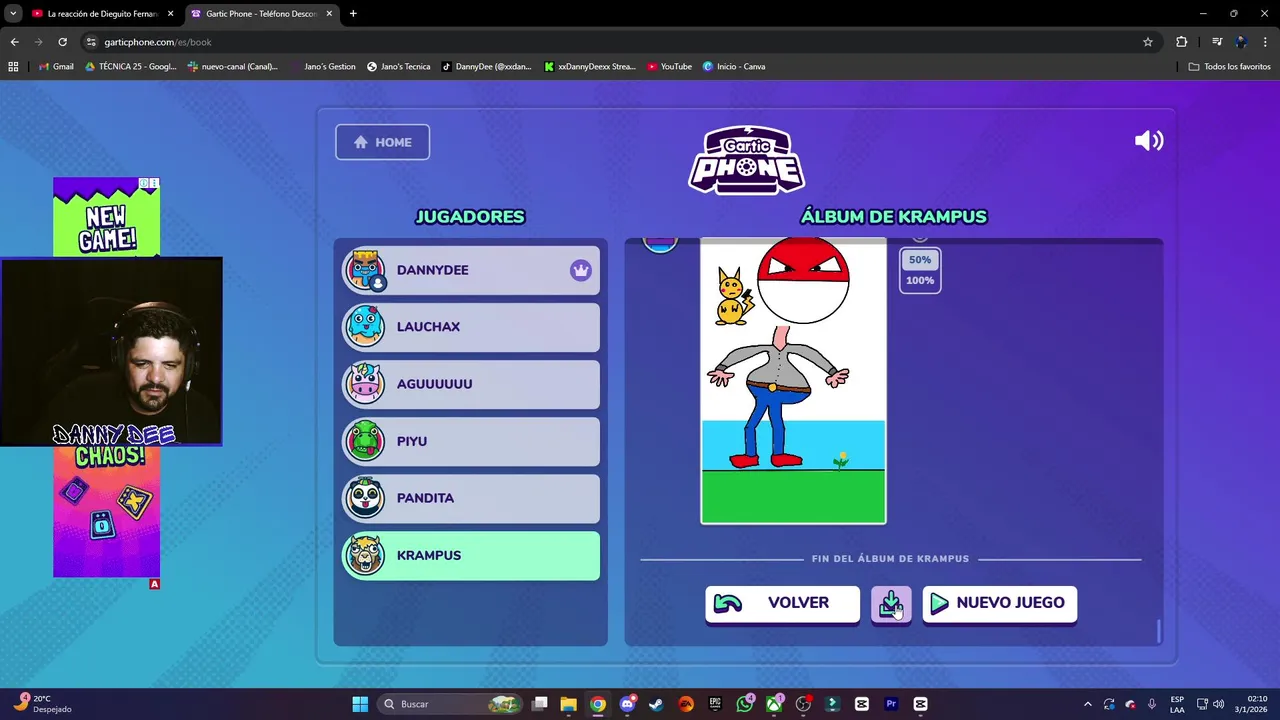The image size is (1280, 720).
Task: Set zoom to 50%
Action: 920,260
